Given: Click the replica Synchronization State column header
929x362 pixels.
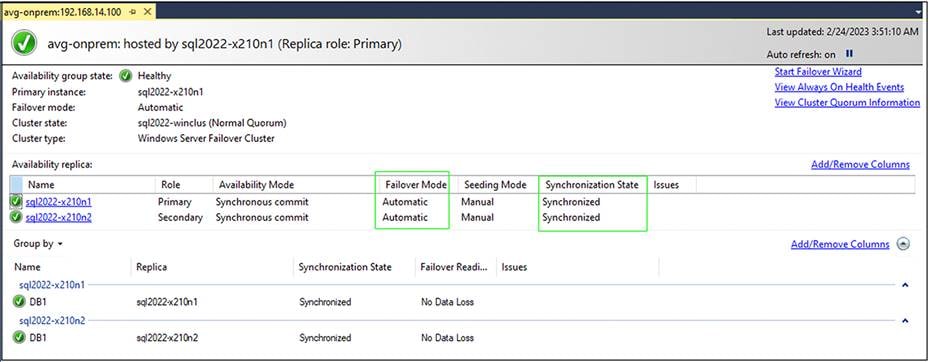Looking at the screenshot, I should click(592, 185).
